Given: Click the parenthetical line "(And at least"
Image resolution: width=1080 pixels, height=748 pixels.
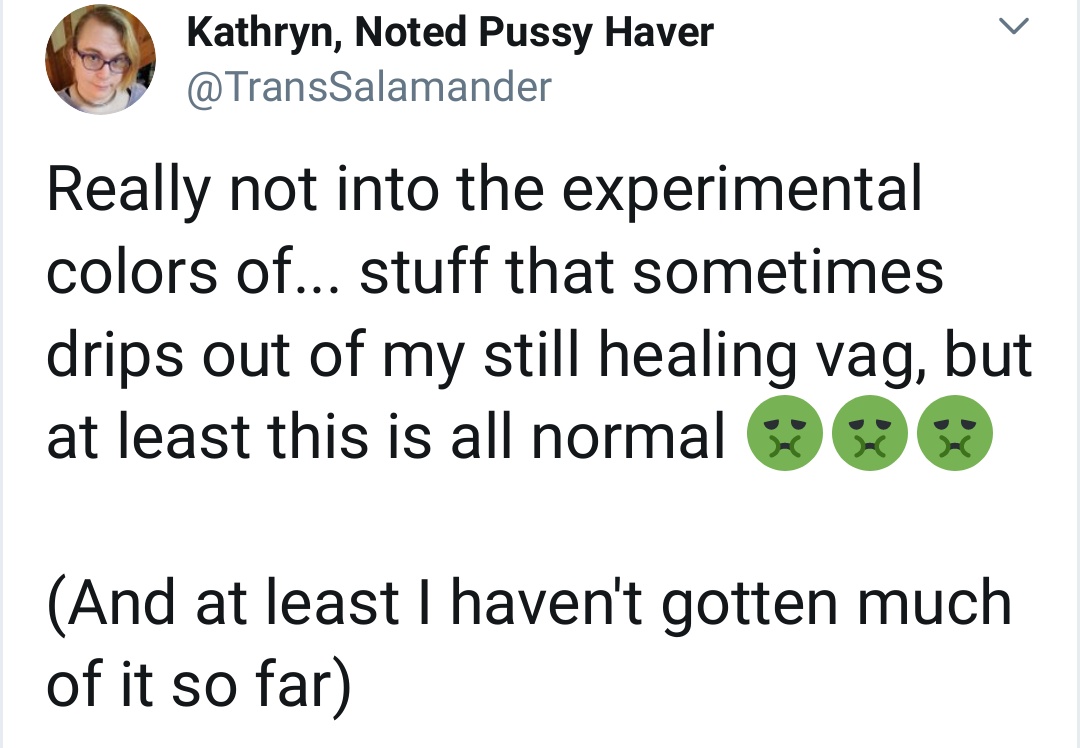Looking at the screenshot, I should pyautogui.click(x=529, y=602).
